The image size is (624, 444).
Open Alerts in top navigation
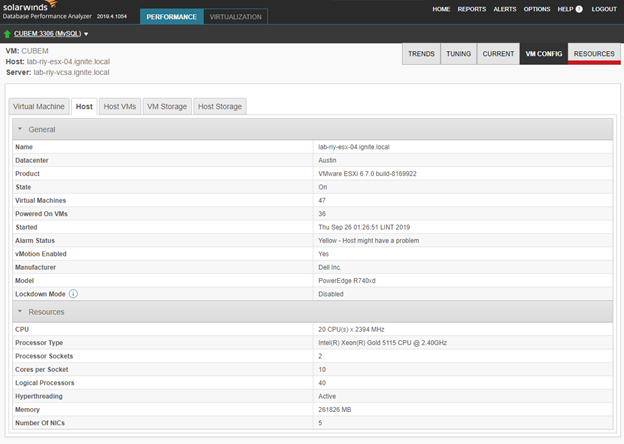click(x=505, y=9)
